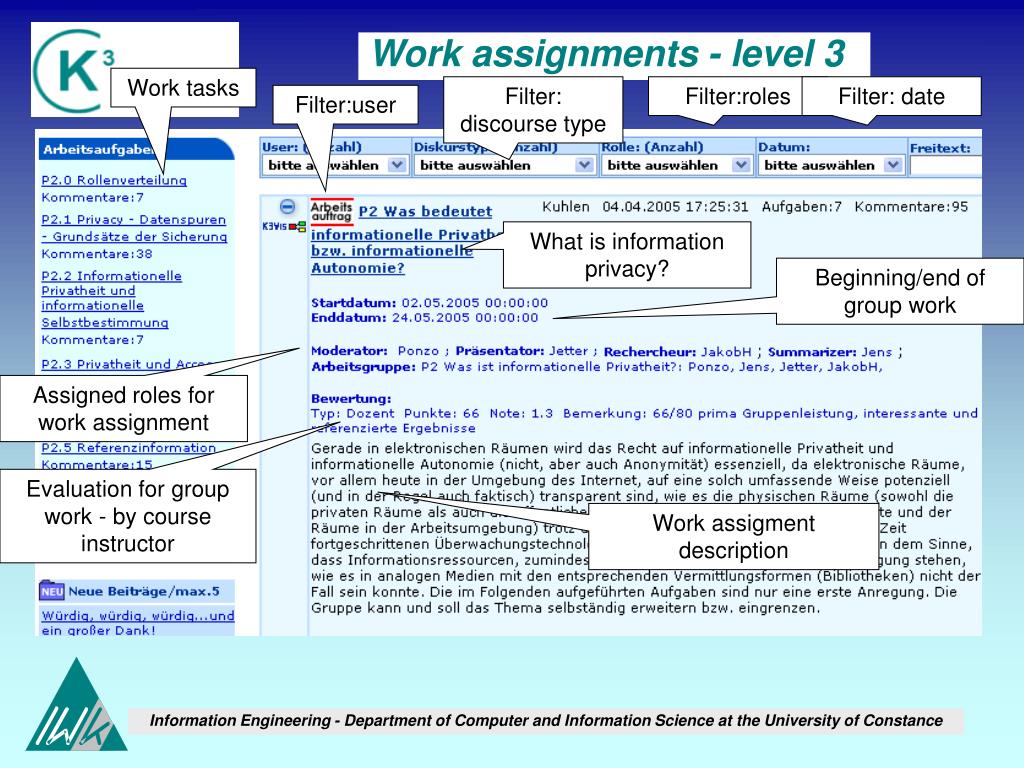Open P2.2 Informationelle Privatheit link
The height and width of the screenshot is (768, 1024).
[x=111, y=299]
